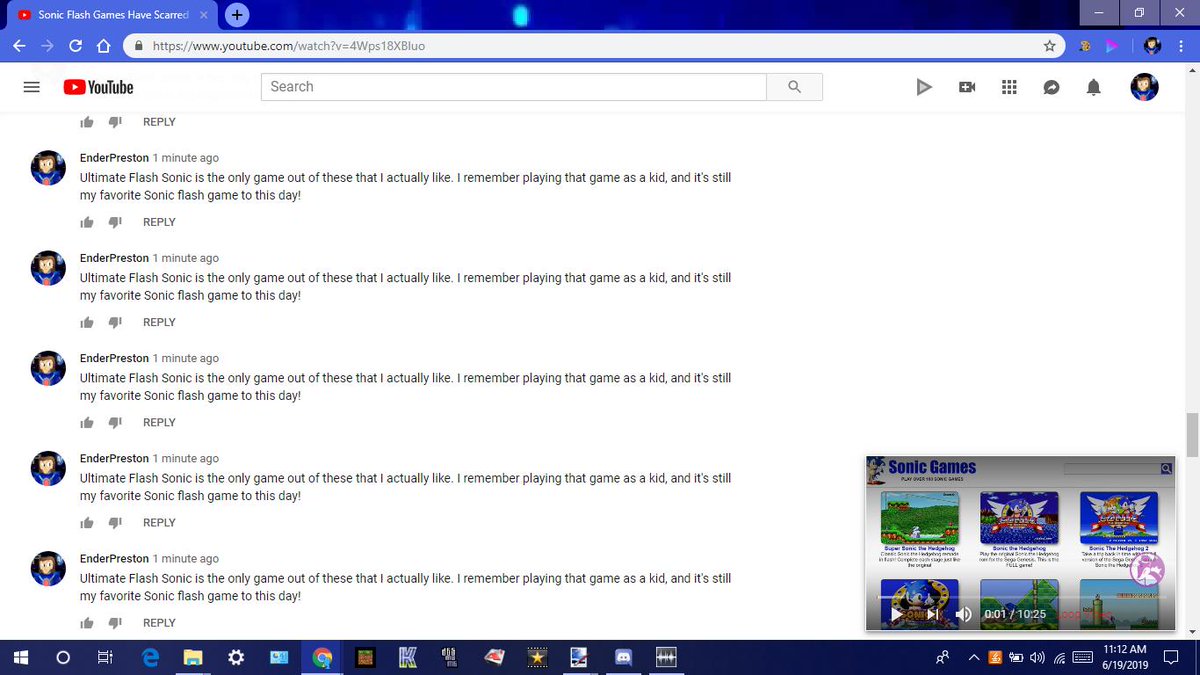Open a new tab with plus button
This screenshot has height=675, width=1200.
pos(237,14)
